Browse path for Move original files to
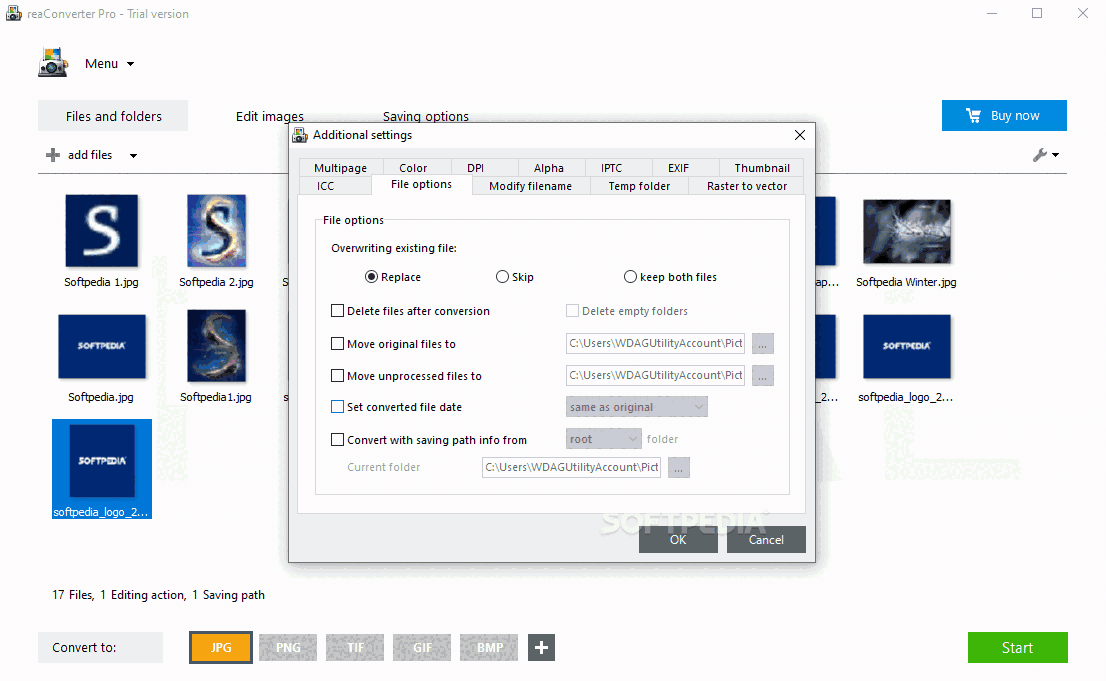Viewport: 1106px width, 681px height. pos(762,343)
